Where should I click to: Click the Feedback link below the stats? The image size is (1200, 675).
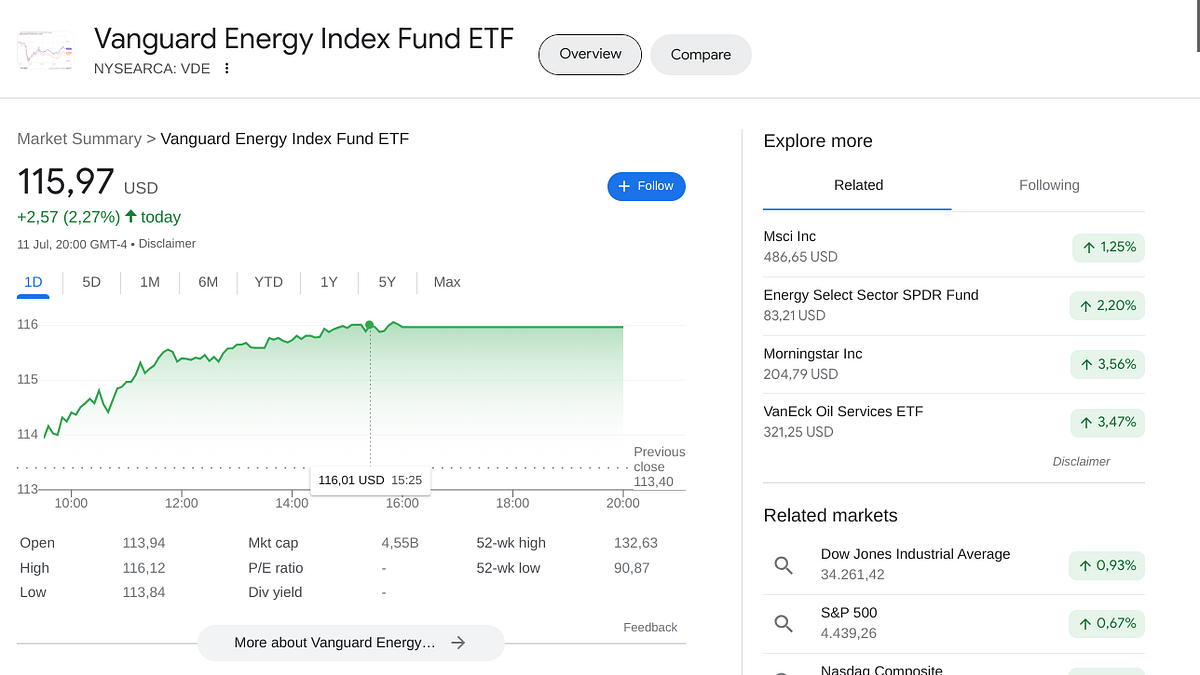point(650,626)
